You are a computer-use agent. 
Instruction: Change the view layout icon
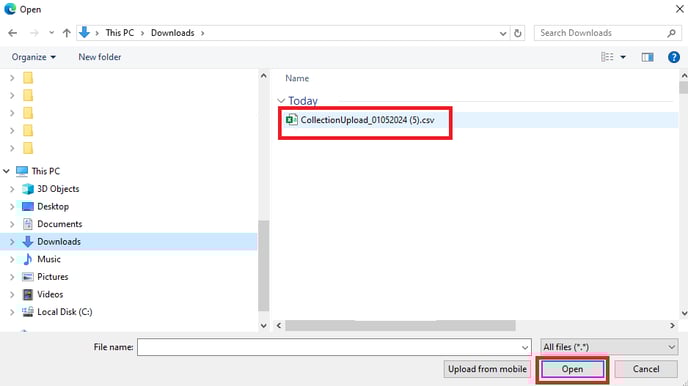click(x=607, y=57)
